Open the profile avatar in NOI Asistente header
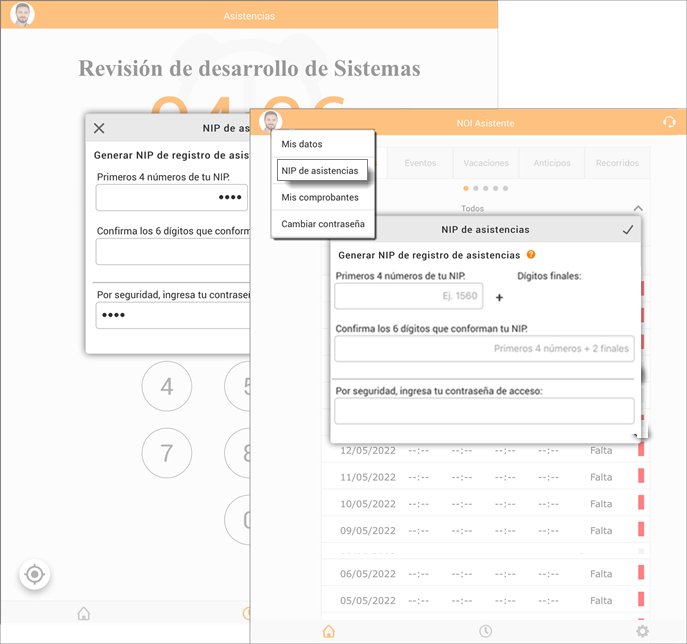 pyautogui.click(x=269, y=122)
